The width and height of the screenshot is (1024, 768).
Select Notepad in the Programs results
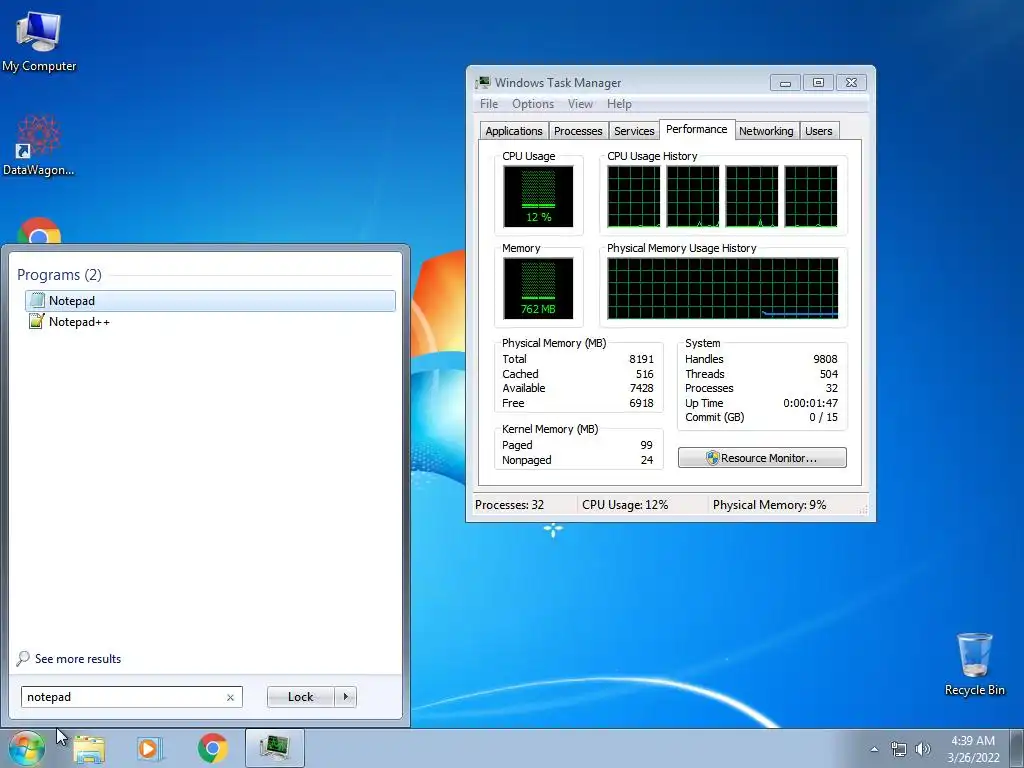coord(210,300)
